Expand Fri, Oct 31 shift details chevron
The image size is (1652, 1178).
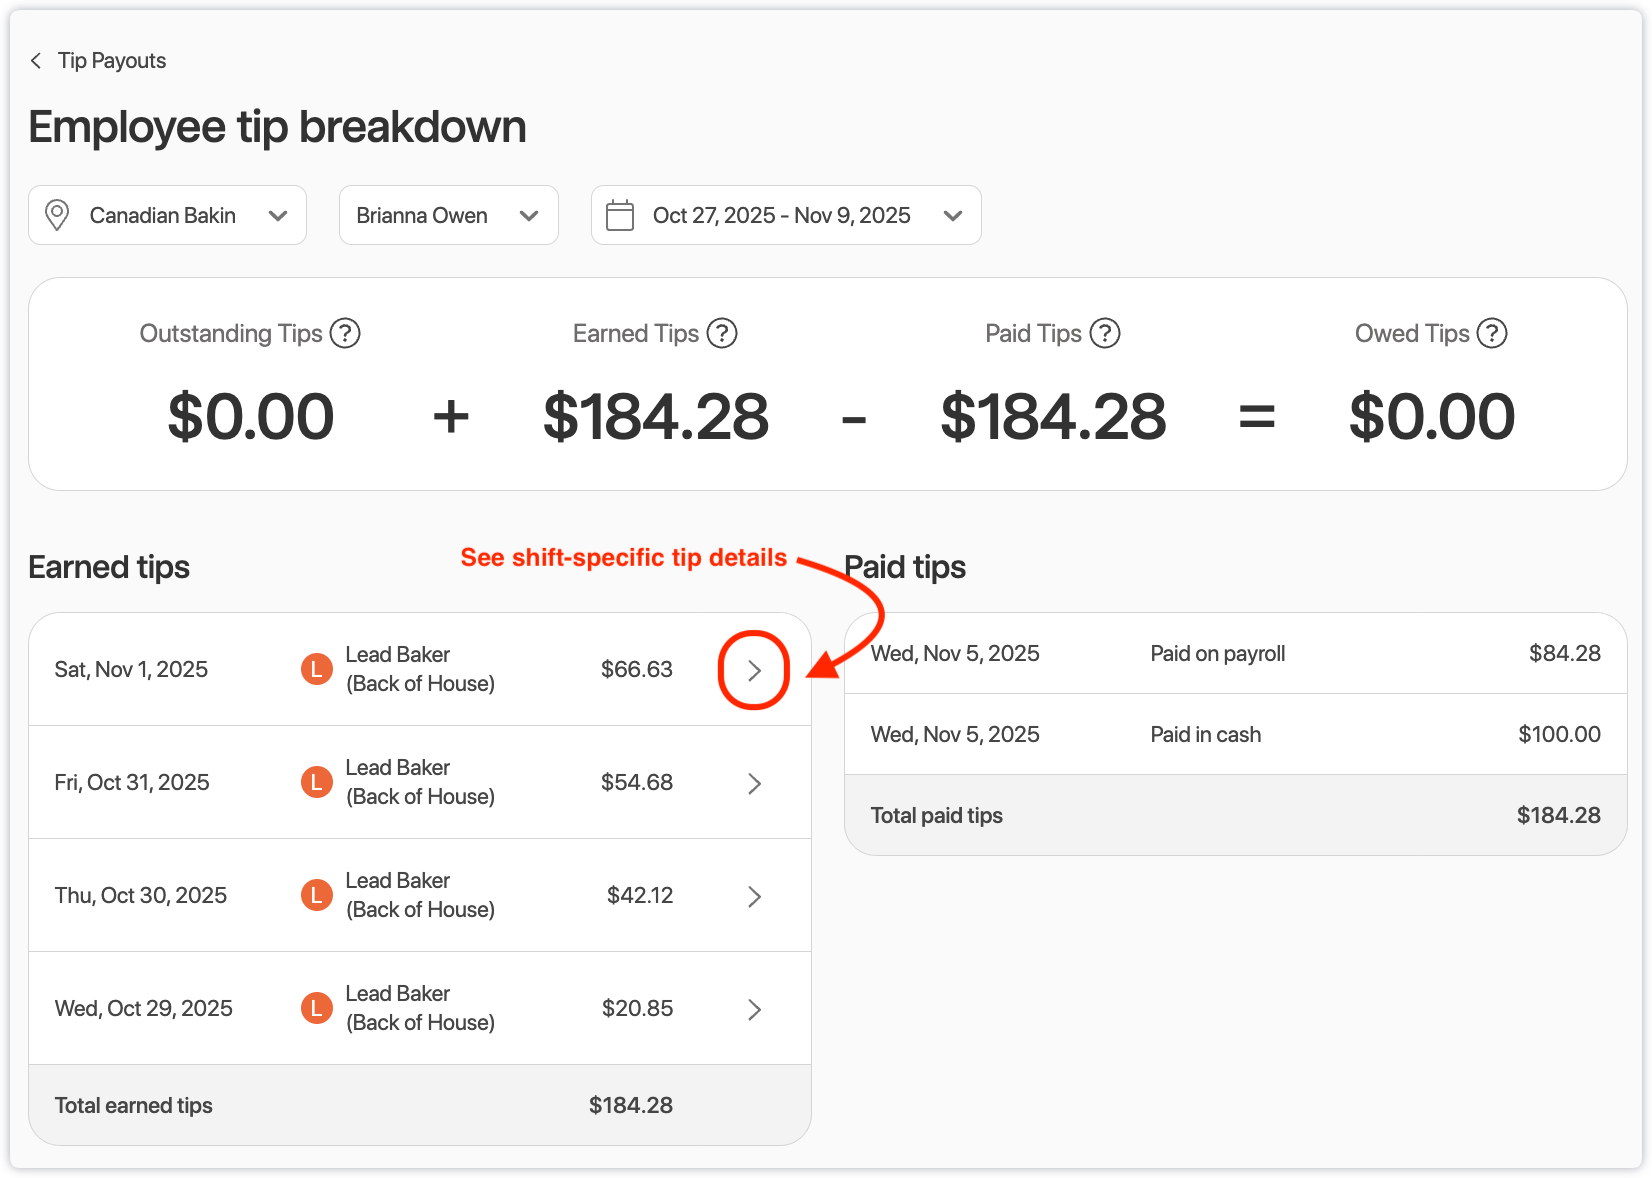click(x=754, y=783)
